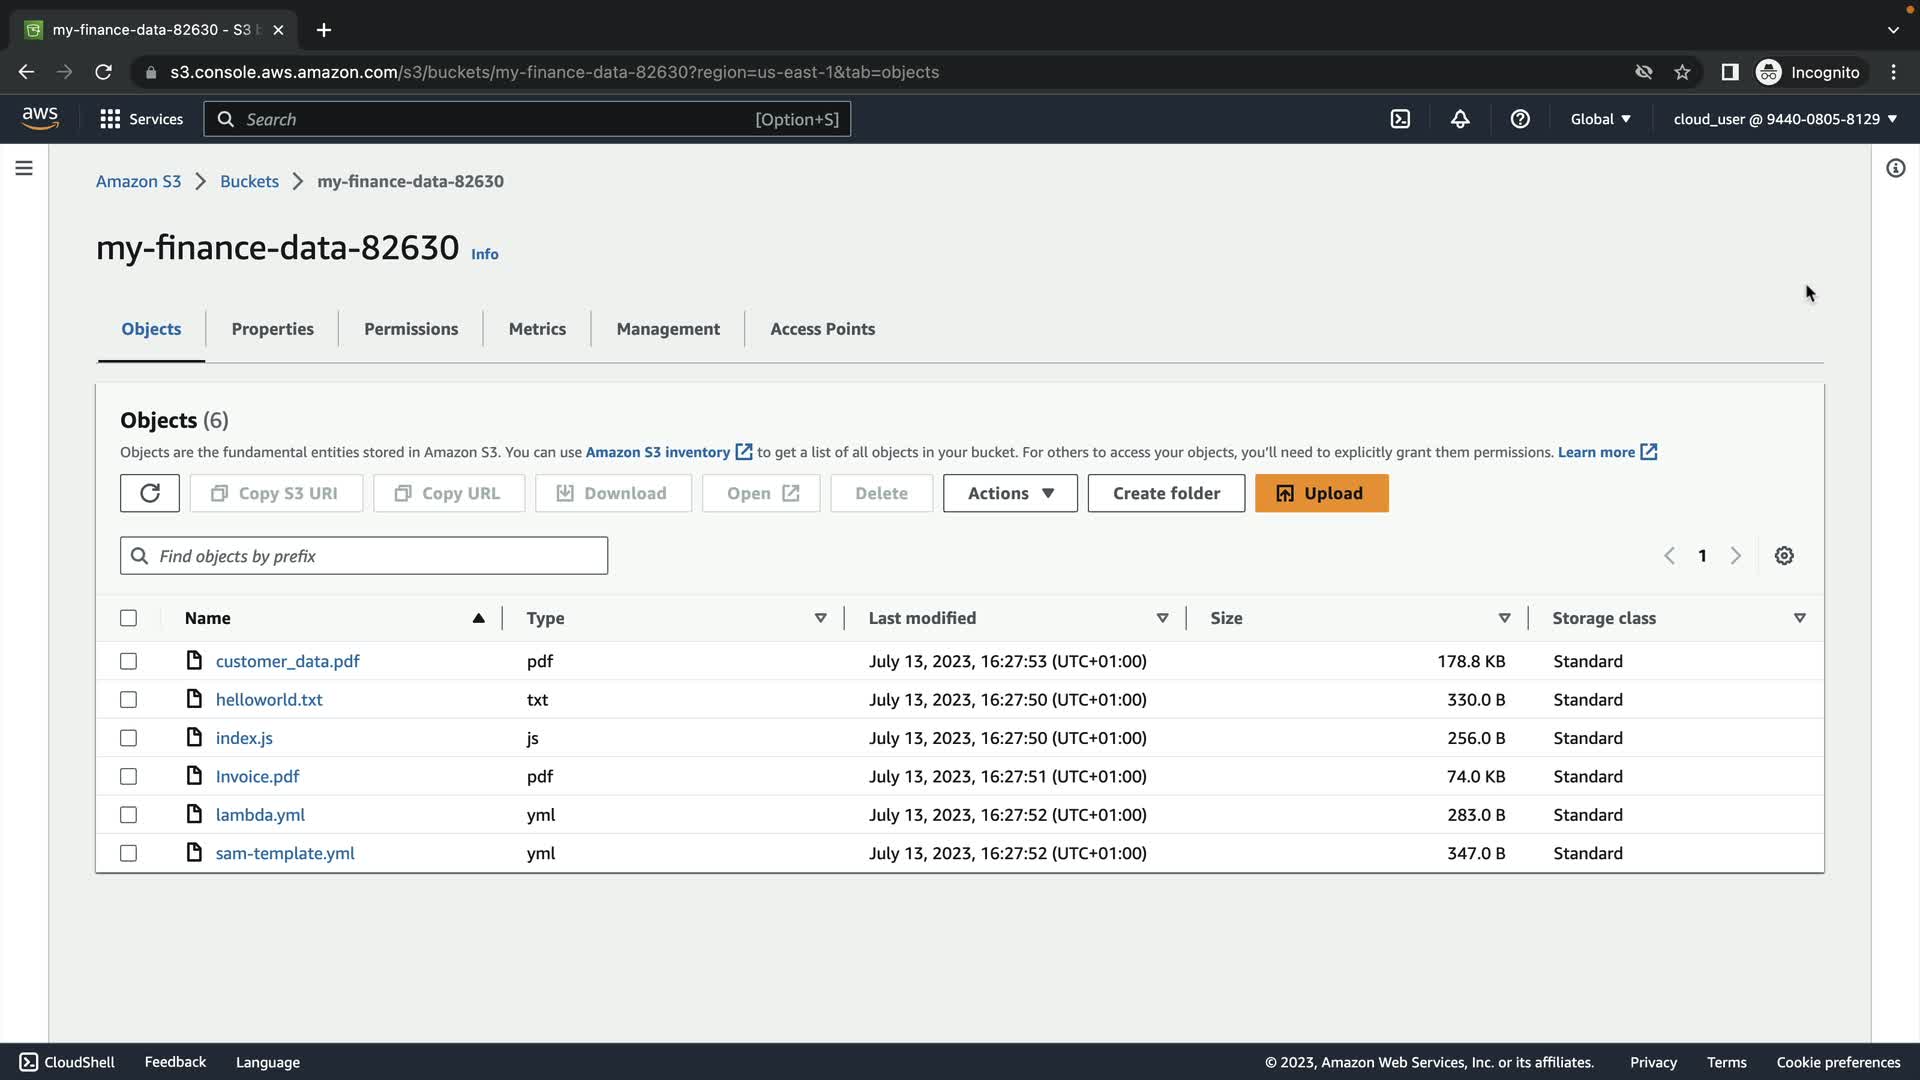This screenshot has width=1920, height=1080.
Task: Click the help question mark icon
Action: pos(1520,119)
